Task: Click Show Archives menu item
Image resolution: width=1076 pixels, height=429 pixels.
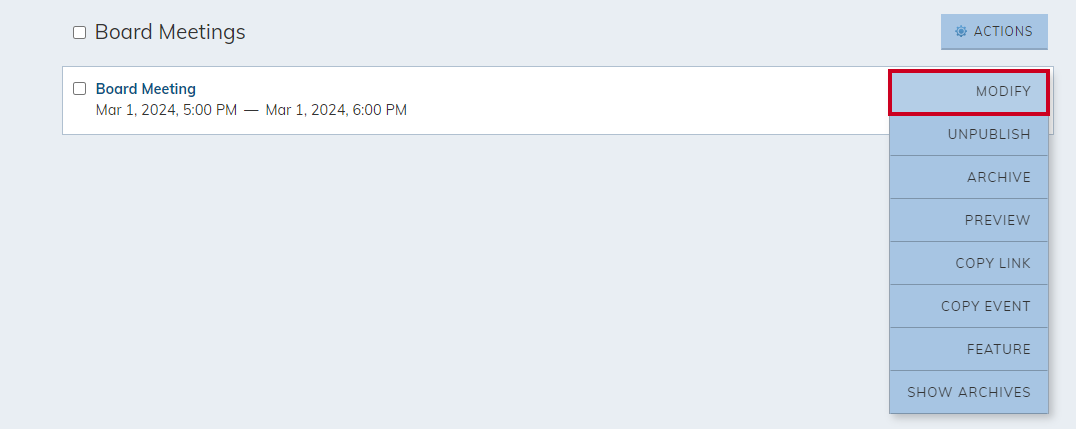Action: coord(969,392)
